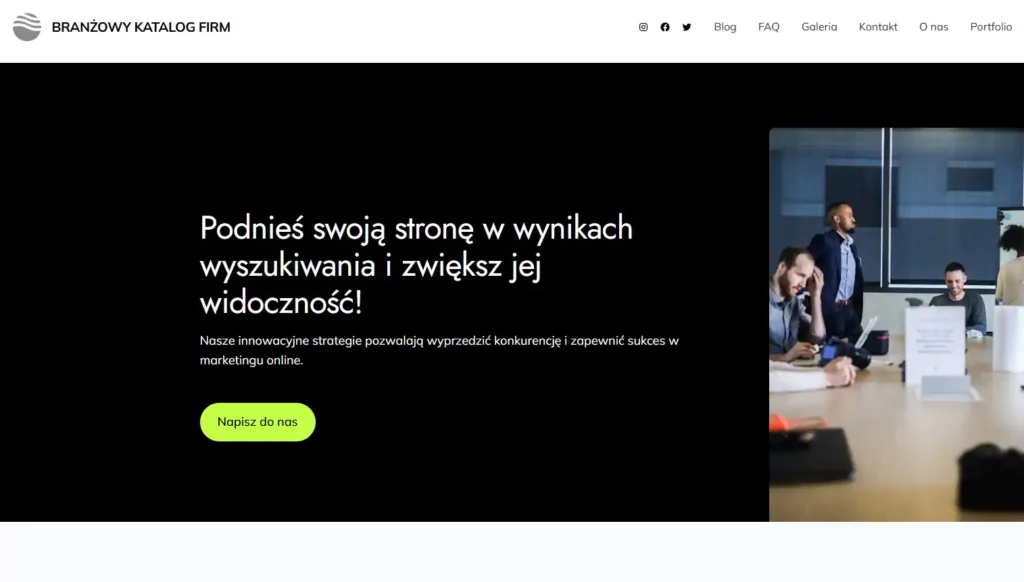Image resolution: width=1024 pixels, height=582 pixels.
Task: Open the Kontakt page link
Action: 878,27
